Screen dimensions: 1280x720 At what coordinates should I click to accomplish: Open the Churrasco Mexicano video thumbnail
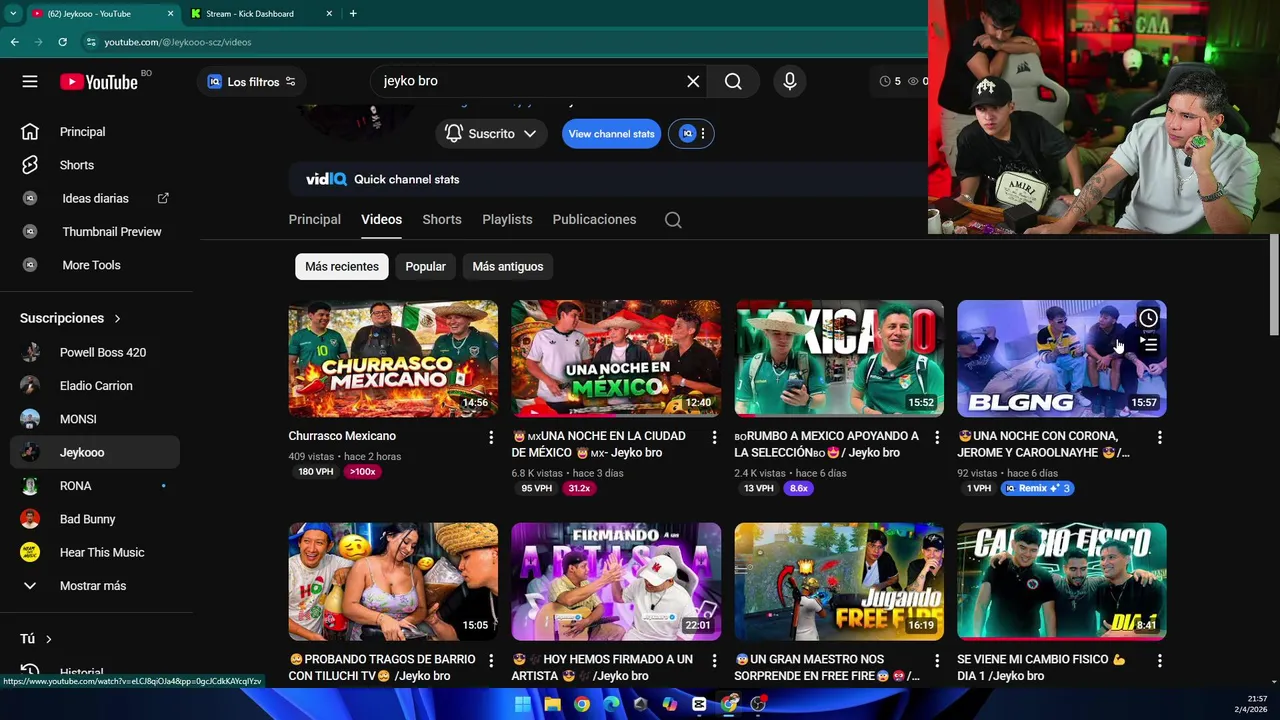(393, 359)
